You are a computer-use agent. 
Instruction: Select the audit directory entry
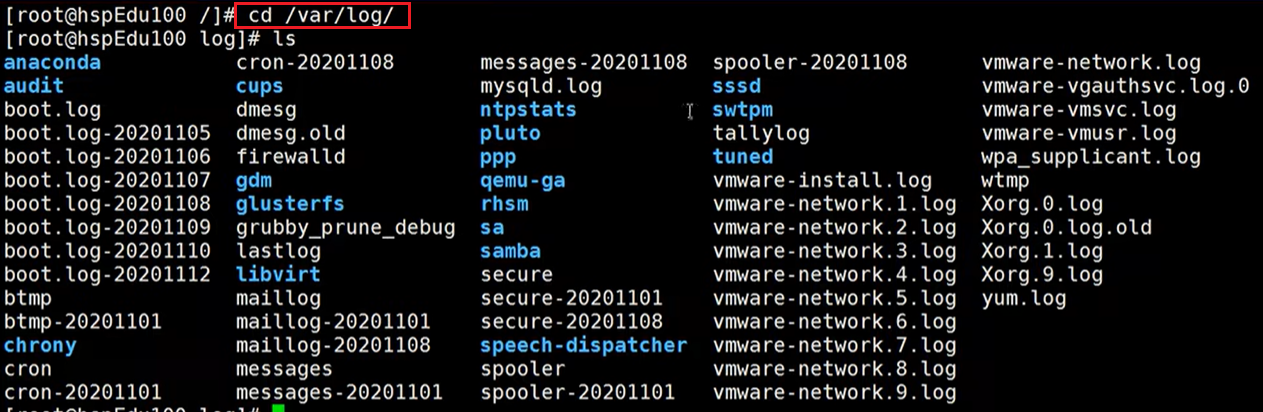coord(34,86)
